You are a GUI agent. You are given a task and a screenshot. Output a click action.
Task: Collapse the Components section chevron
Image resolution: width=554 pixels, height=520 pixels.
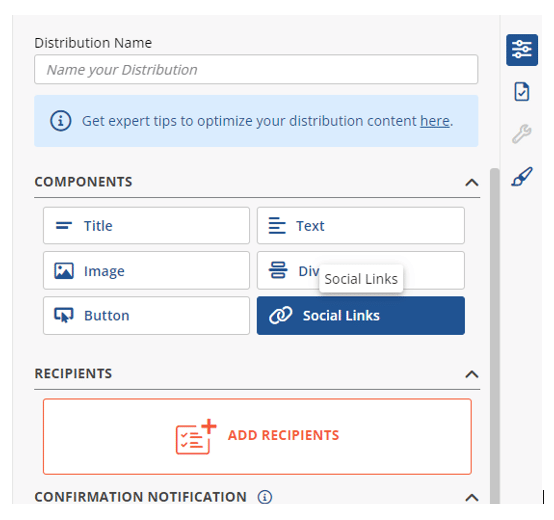[x=472, y=182]
